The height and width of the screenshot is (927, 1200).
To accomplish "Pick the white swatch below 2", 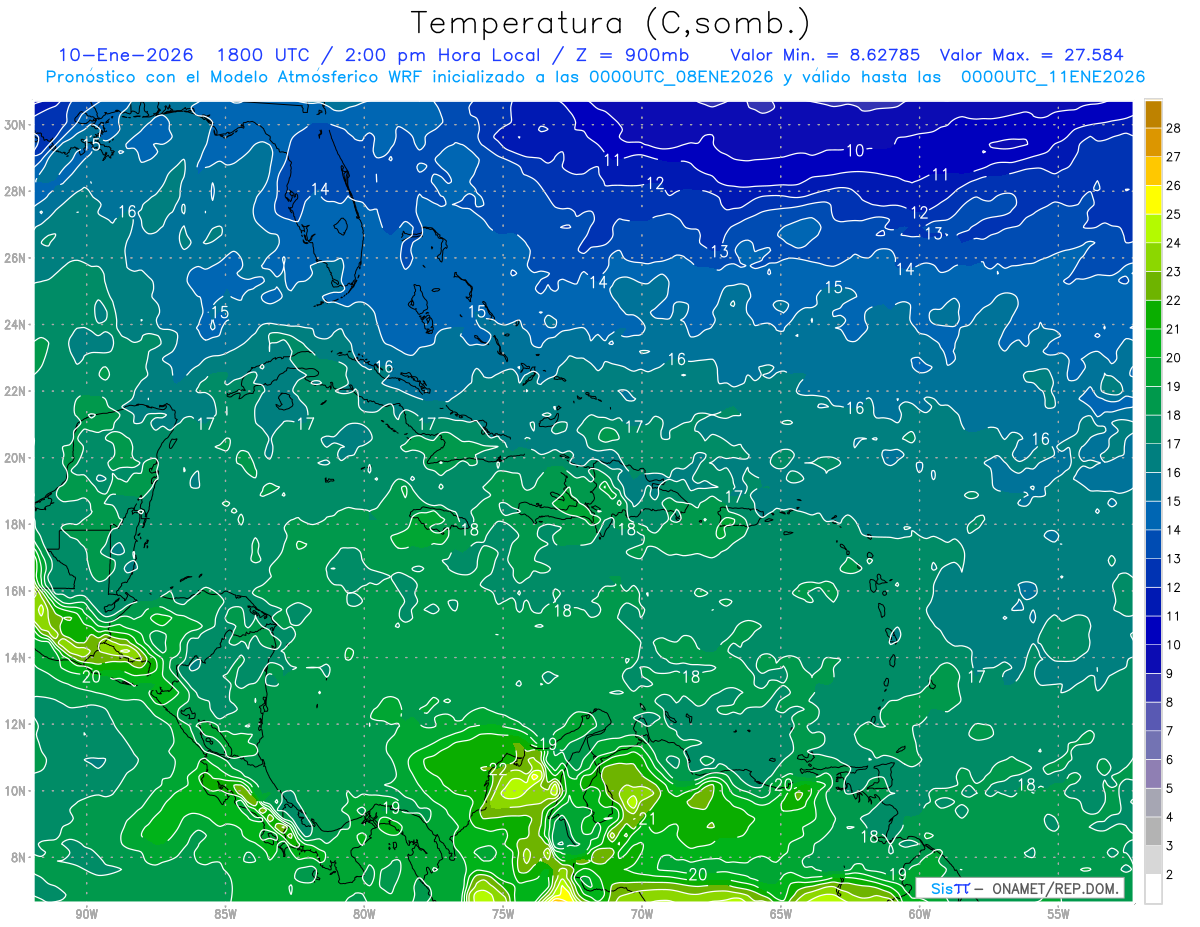I will [1153, 889].
